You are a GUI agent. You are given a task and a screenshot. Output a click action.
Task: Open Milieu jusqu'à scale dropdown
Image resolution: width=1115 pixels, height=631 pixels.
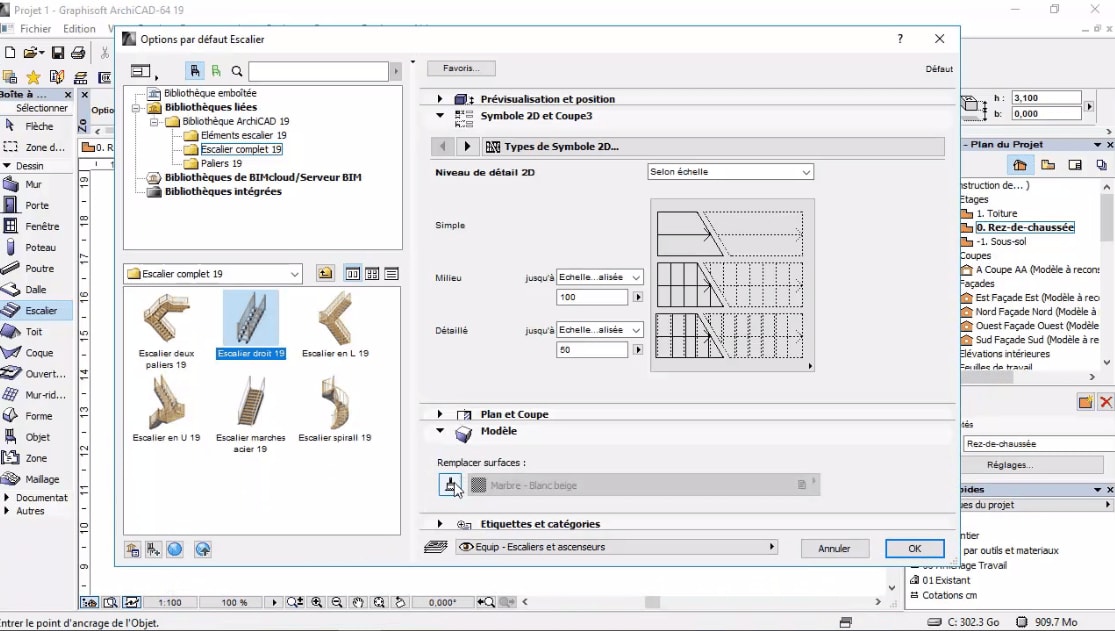coord(599,277)
